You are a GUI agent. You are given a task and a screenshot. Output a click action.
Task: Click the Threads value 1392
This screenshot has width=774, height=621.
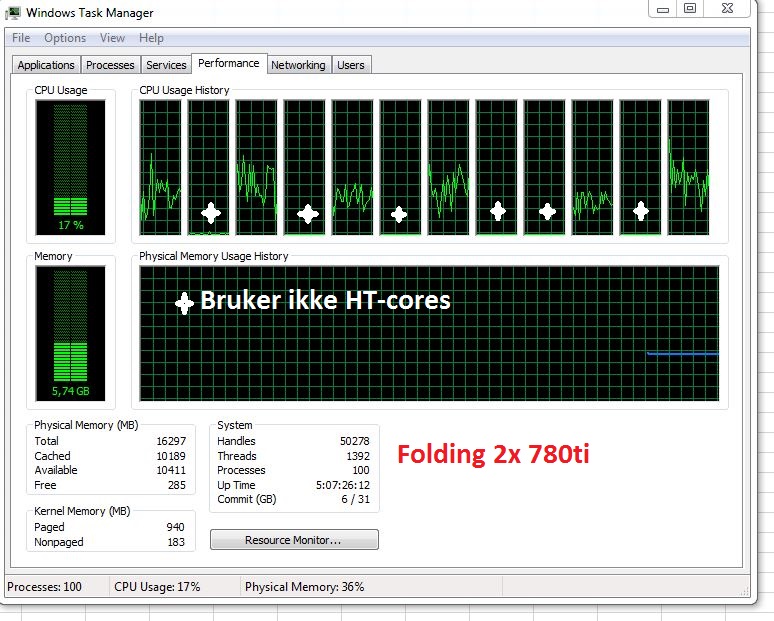tap(358, 456)
